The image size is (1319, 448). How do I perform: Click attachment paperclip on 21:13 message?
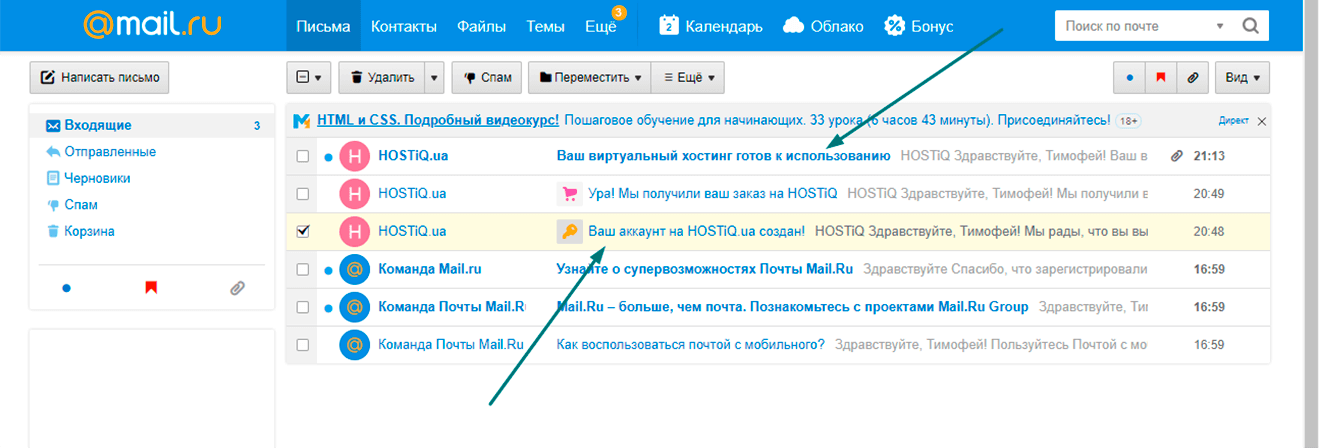(1177, 156)
